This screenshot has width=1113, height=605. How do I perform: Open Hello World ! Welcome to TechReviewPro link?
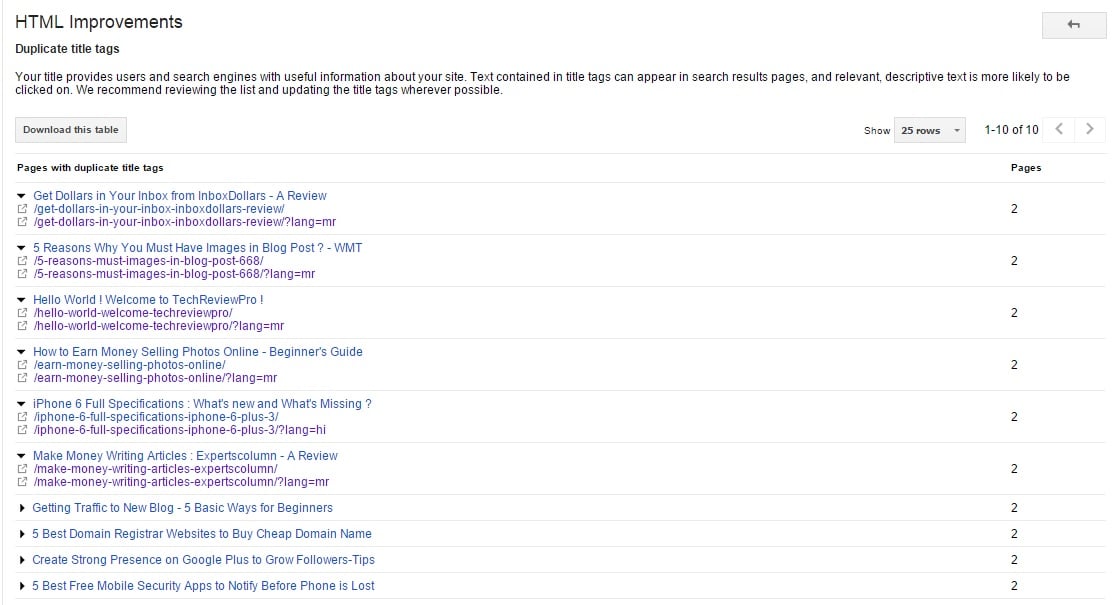148,300
